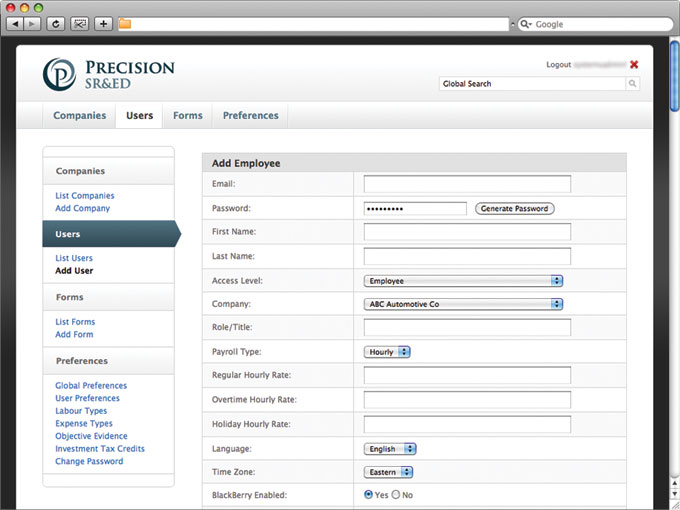680x510 pixels.
Task: Click the Google search magnifier icon
Action: click(525, 24)
